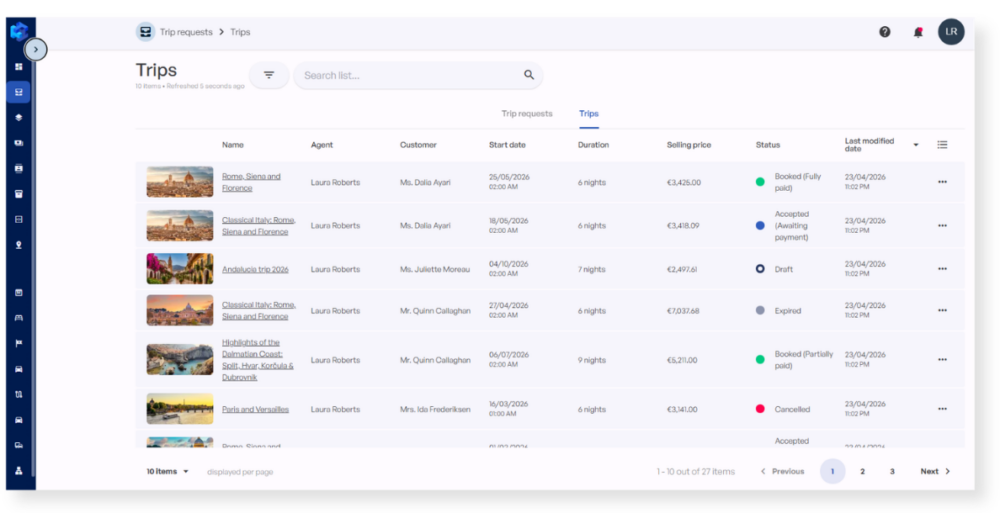
Task: Click the Draft status text
Action: click(784, 269)
